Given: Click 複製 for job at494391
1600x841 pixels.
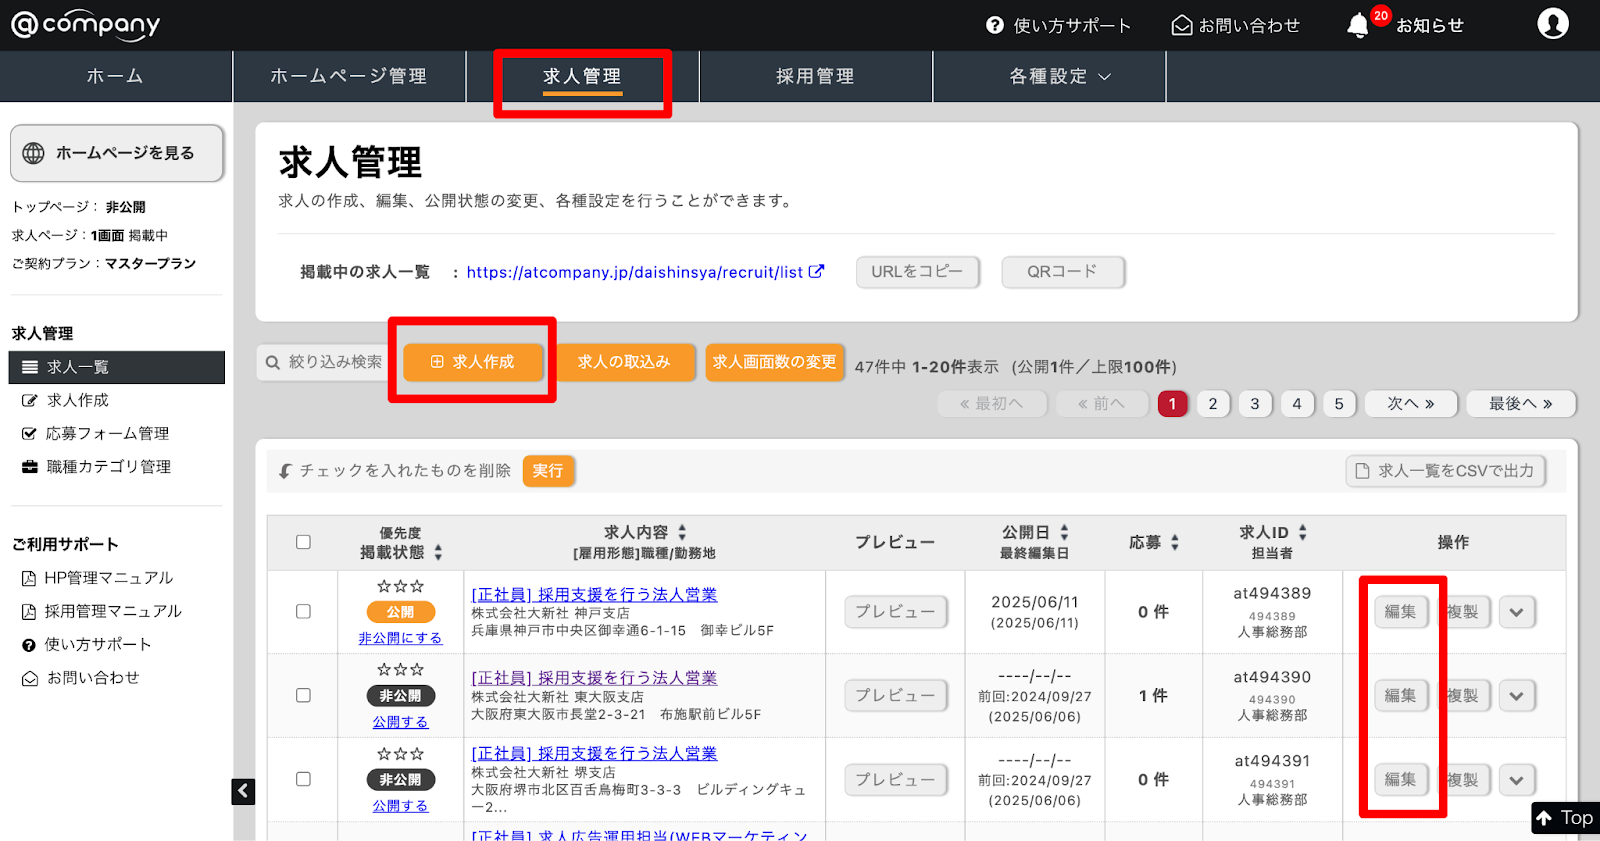Looking at the screenshot, I should tap(1464, 779).
